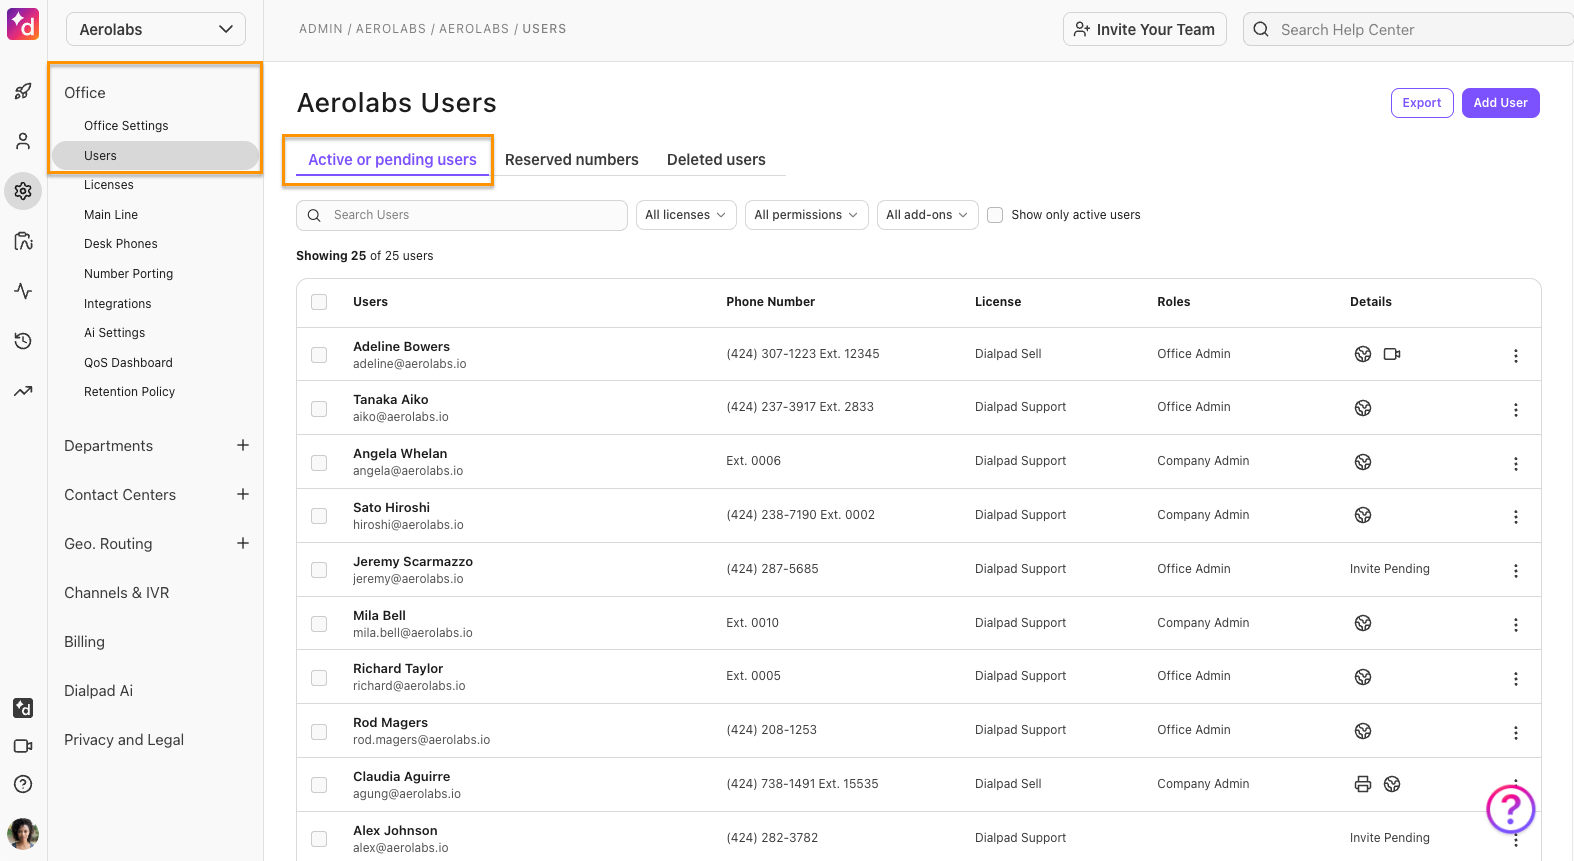Click the help question mark icon in sidebar
The image size is (1574, 861).
tap(23, 784)
